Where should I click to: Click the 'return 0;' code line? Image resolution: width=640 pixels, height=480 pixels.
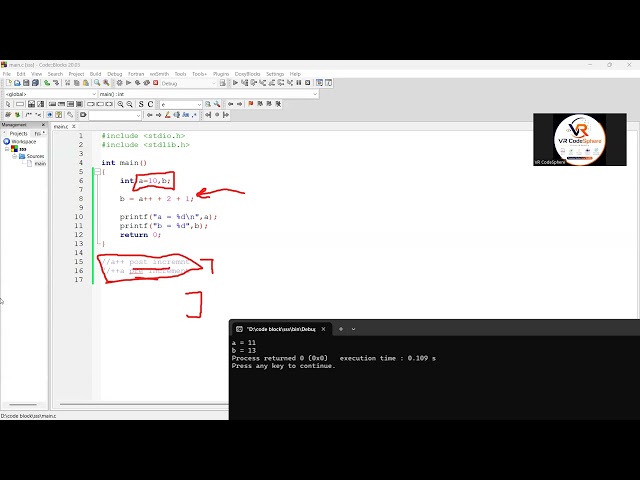tap(140, 235)
